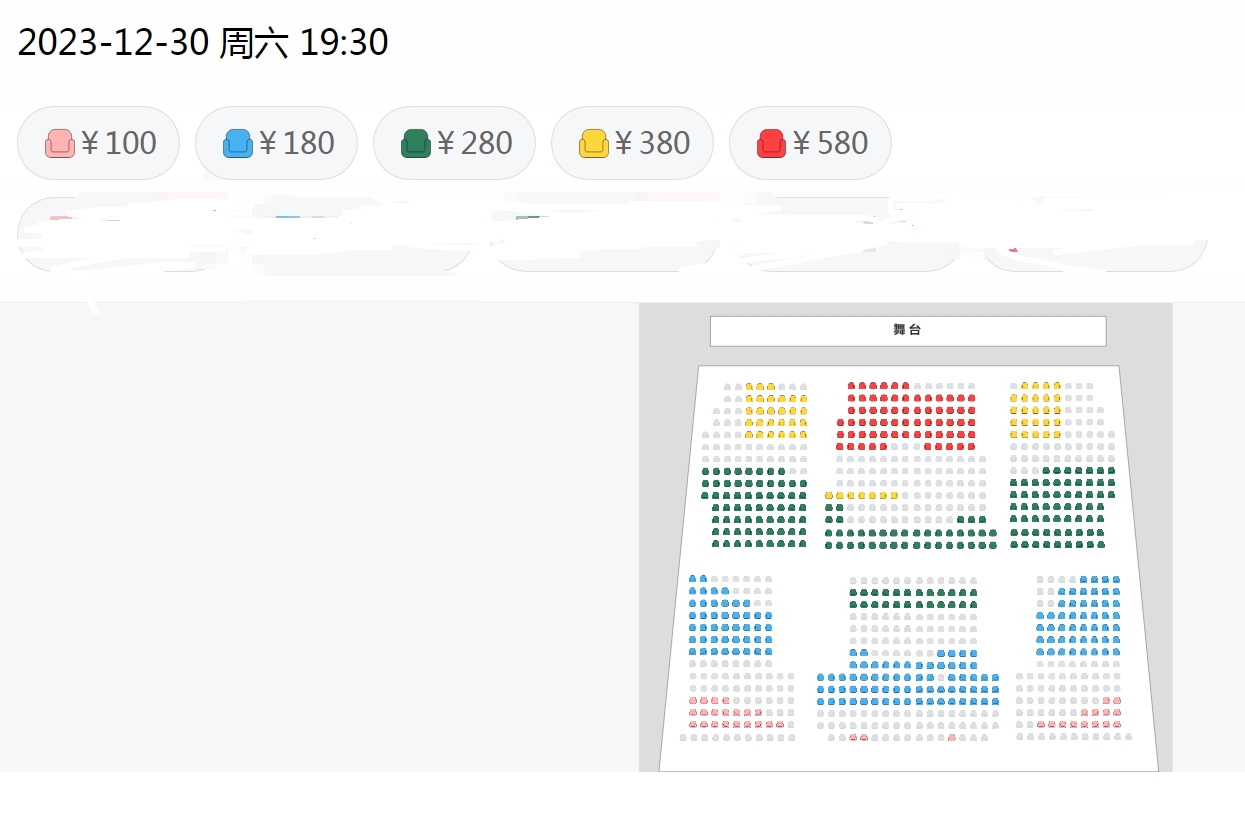This screenshot has height=819, width=1245.
Task: Click the red seat icon in ¥580 pill
Action: click(772, 143)
